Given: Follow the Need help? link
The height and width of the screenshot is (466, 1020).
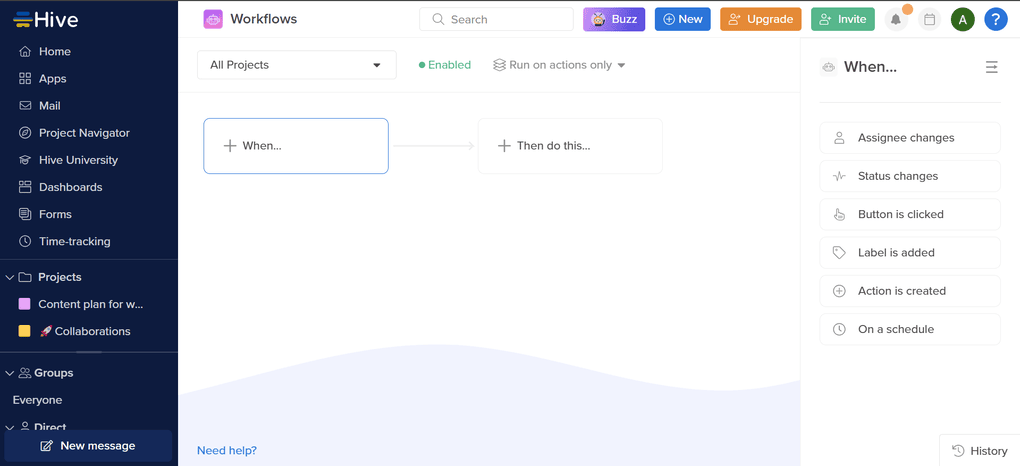Looking at the screenshot, I should (x=227, y=450).
